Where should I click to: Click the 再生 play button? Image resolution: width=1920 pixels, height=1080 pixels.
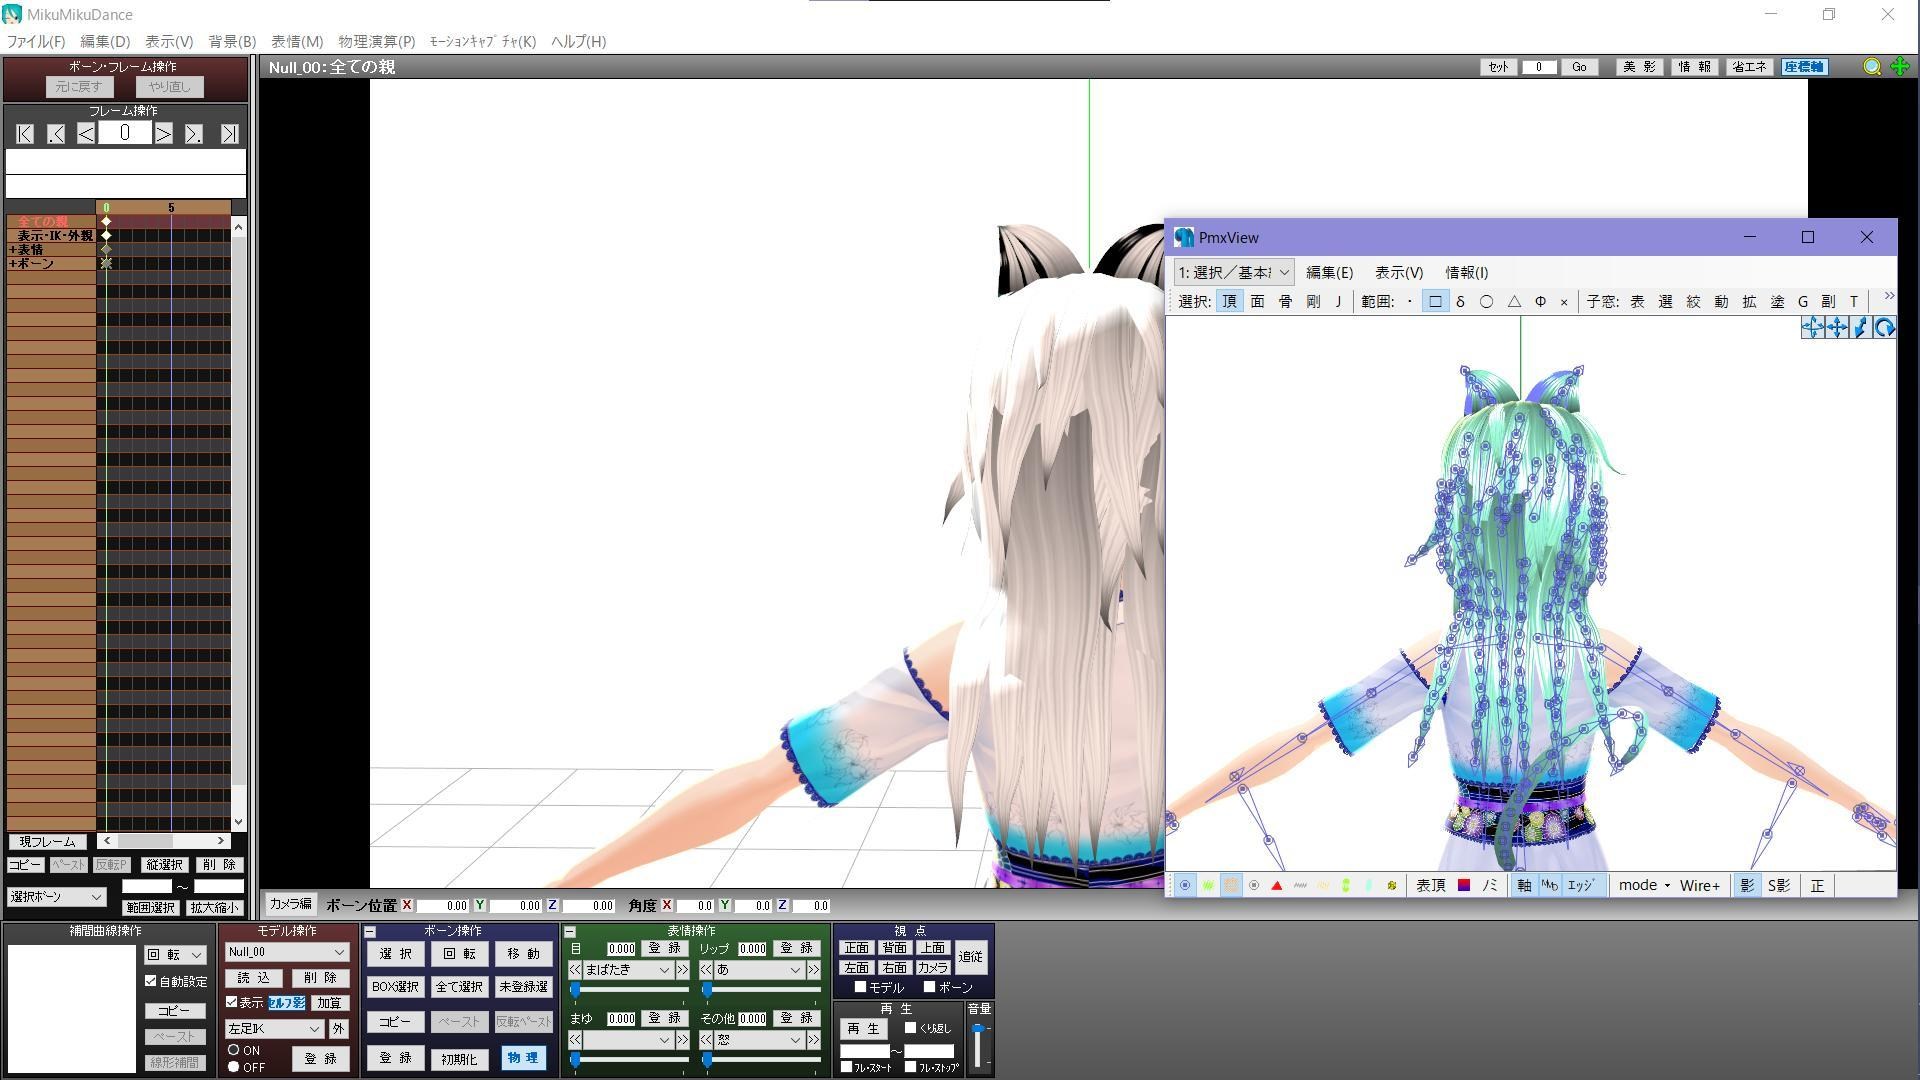[x=863, y=1029]
